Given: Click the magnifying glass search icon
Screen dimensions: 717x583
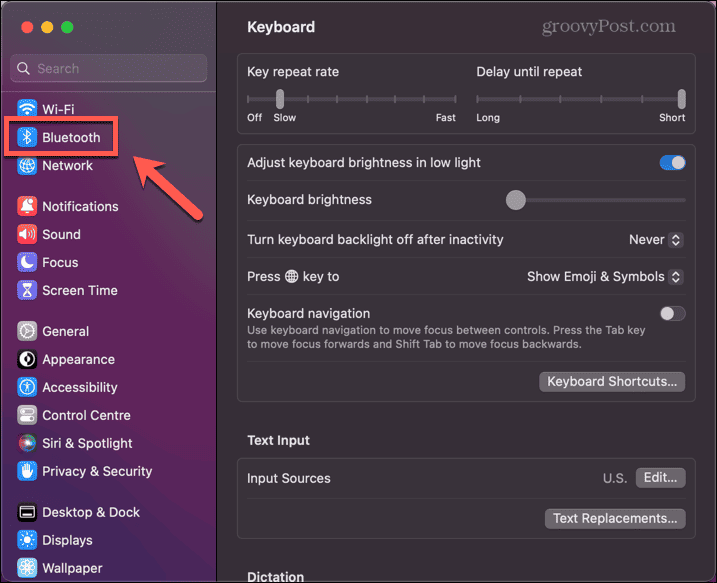Looking at the screenshot, I should [x=23, y=68].
